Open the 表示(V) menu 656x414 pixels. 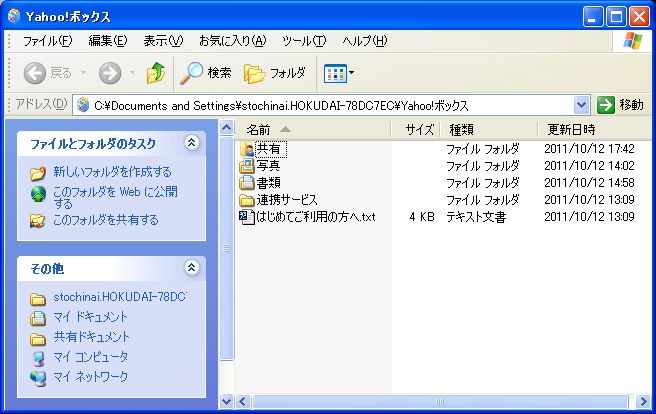(163, 41)
